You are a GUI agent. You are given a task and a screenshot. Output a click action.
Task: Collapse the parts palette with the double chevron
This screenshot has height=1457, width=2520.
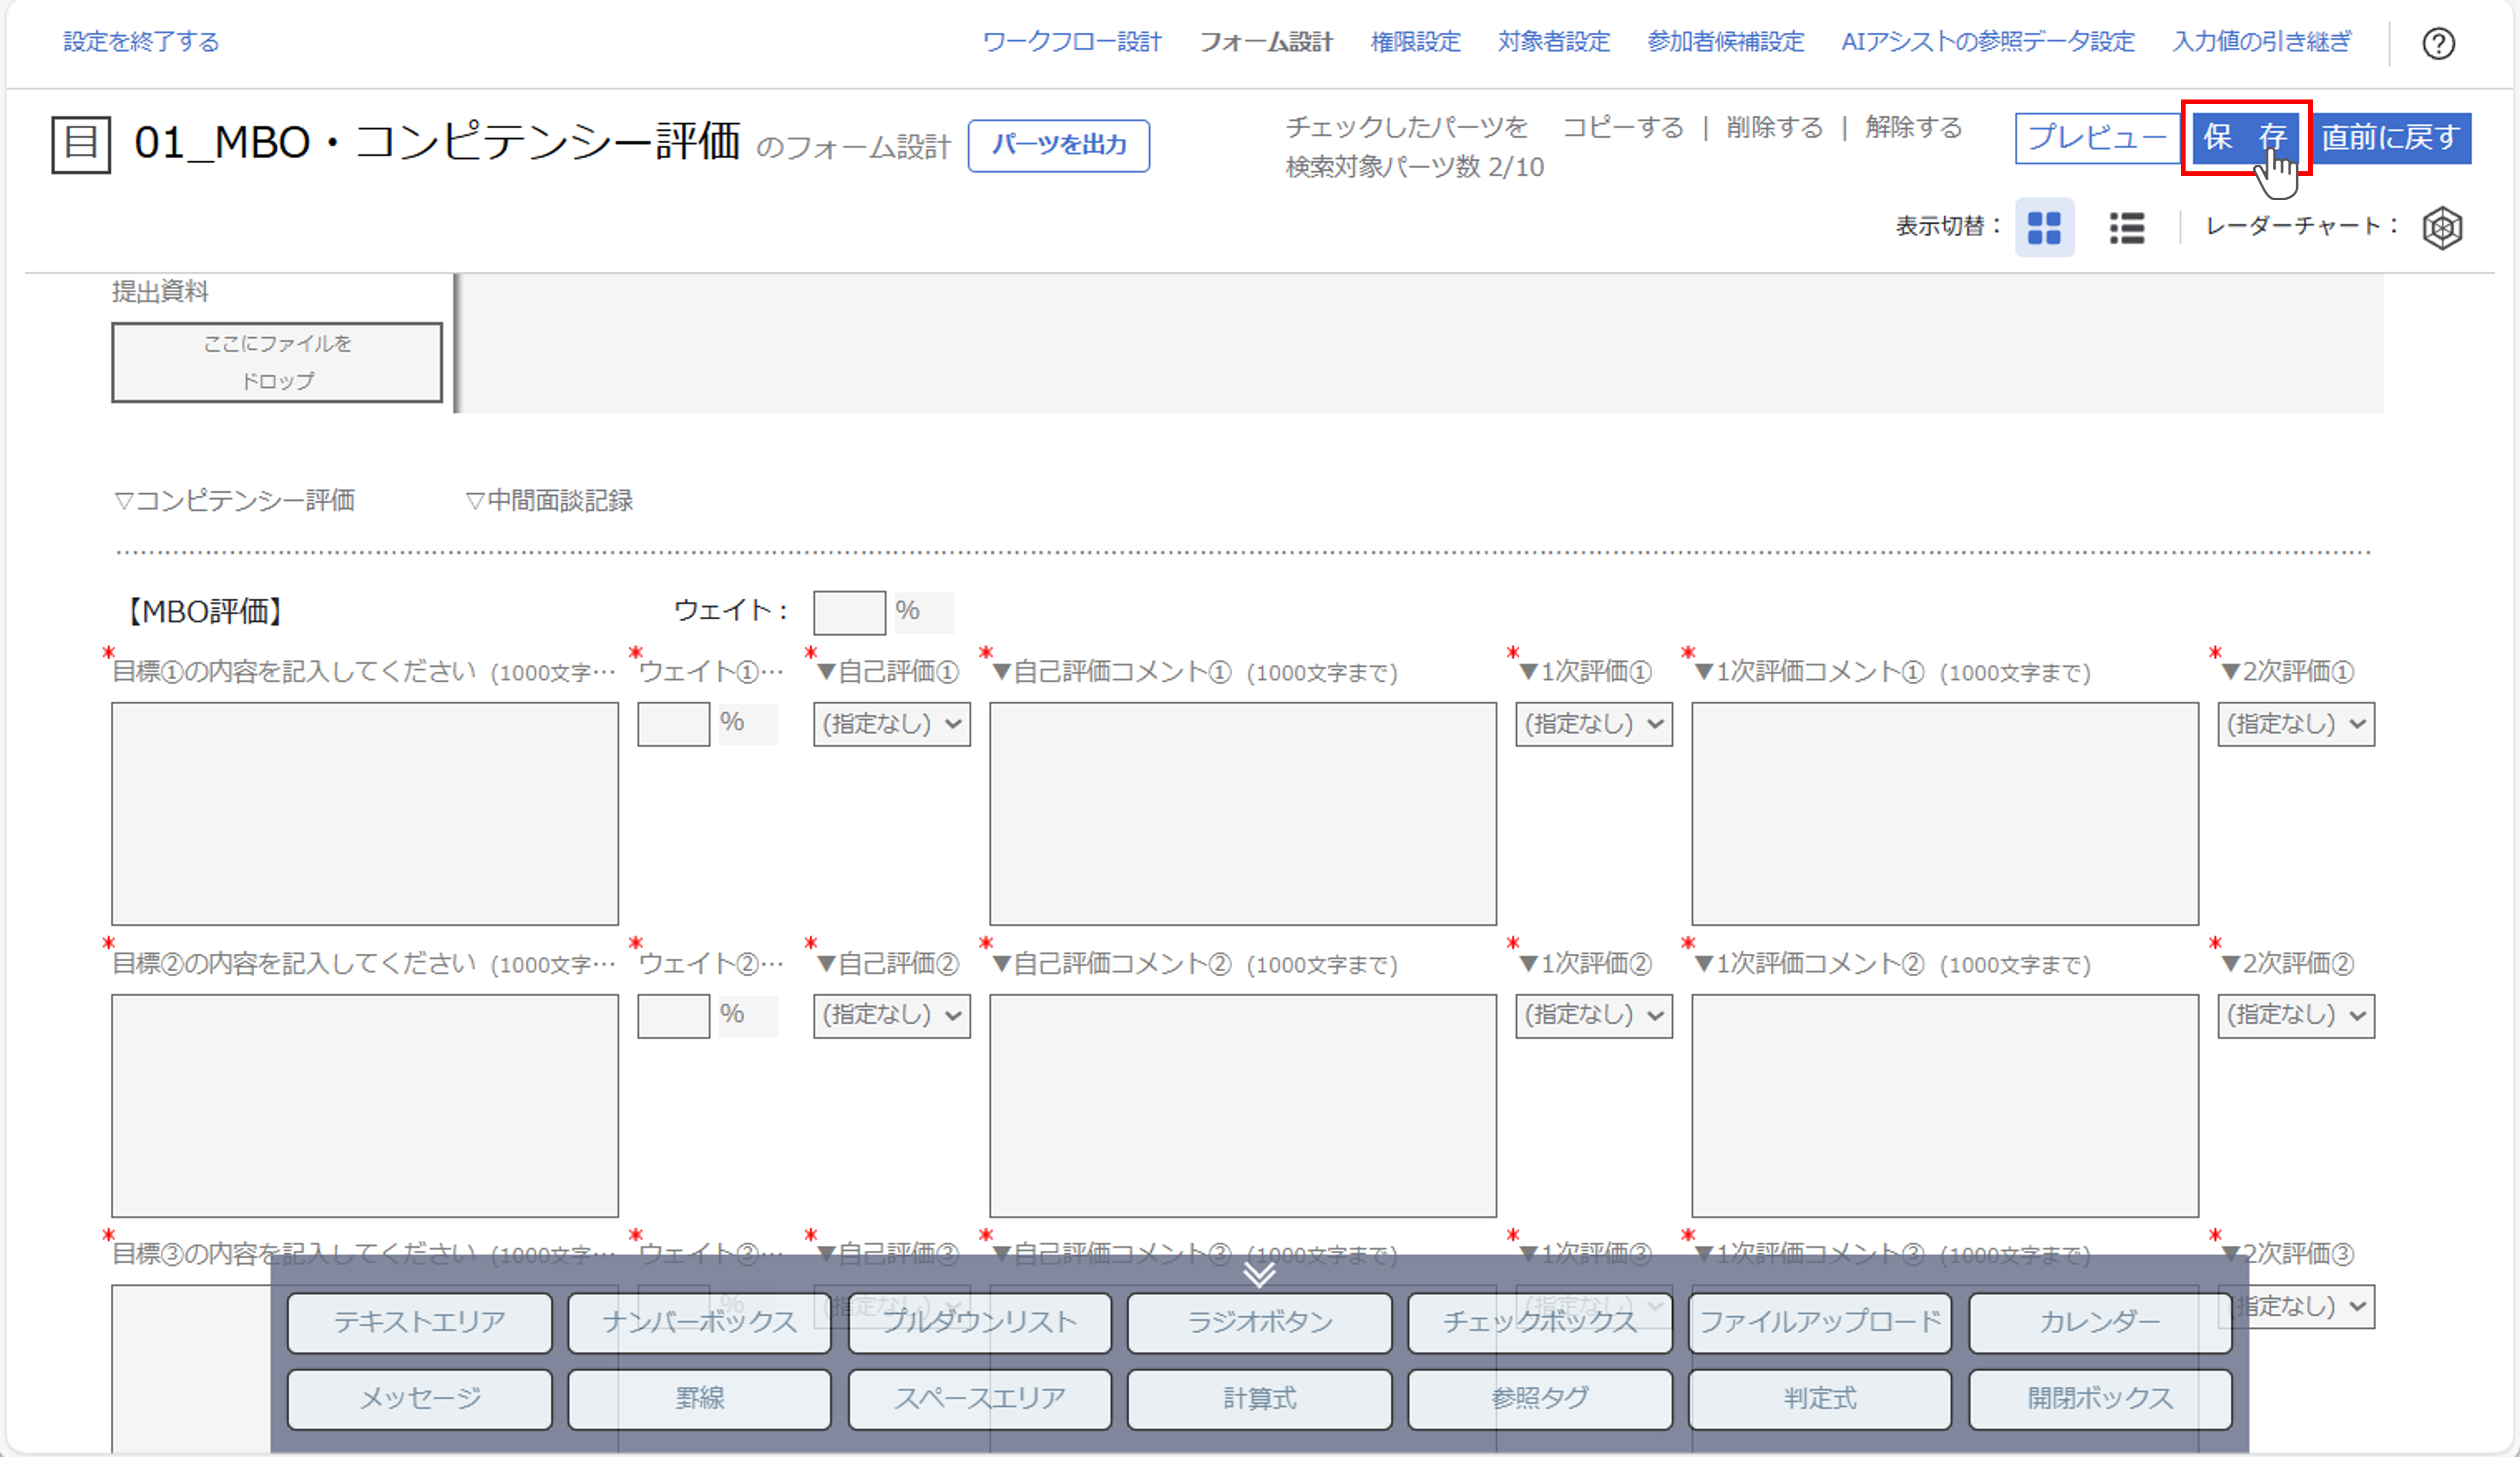(1259, 1276)
